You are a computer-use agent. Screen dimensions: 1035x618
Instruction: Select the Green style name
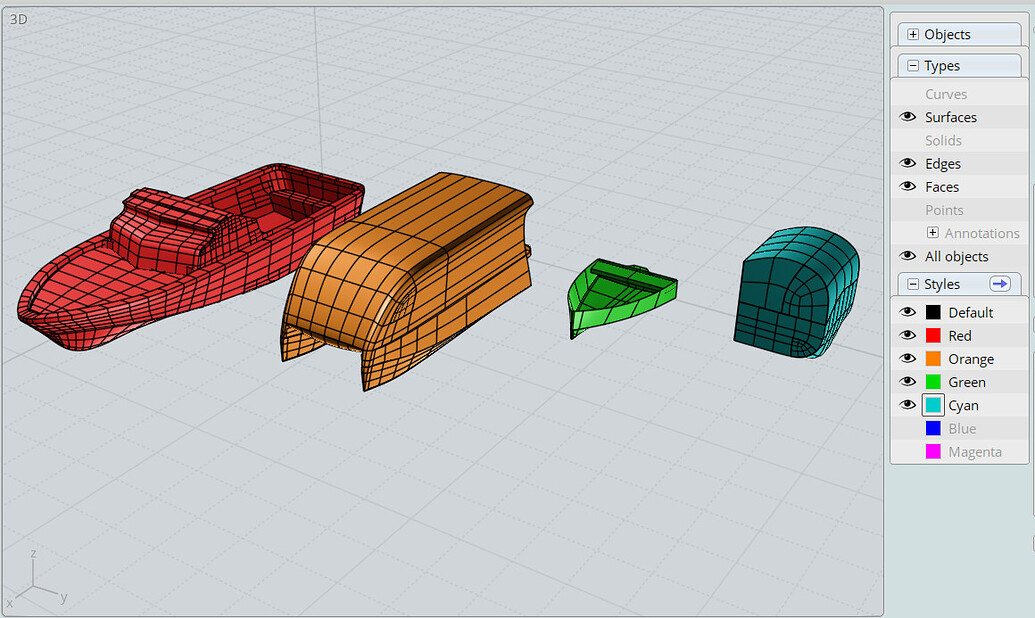point(967,382)
